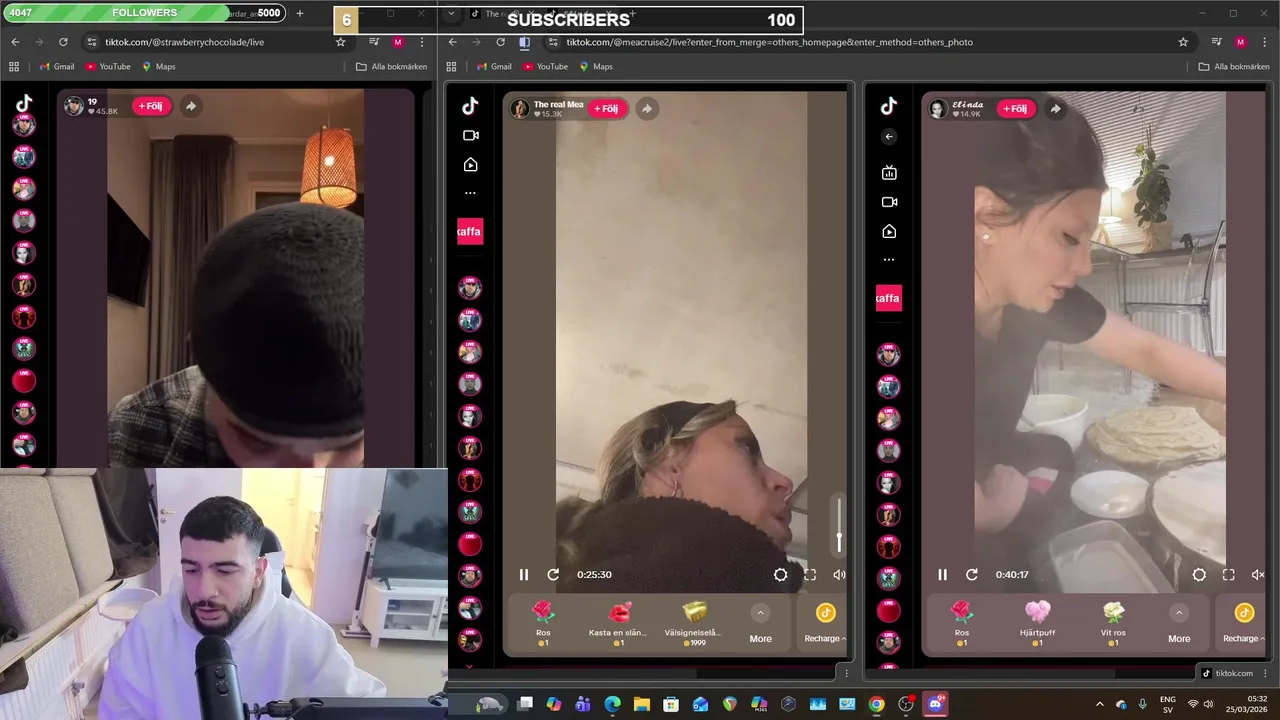Send the Kasta en slän... gift

[618, 623]
